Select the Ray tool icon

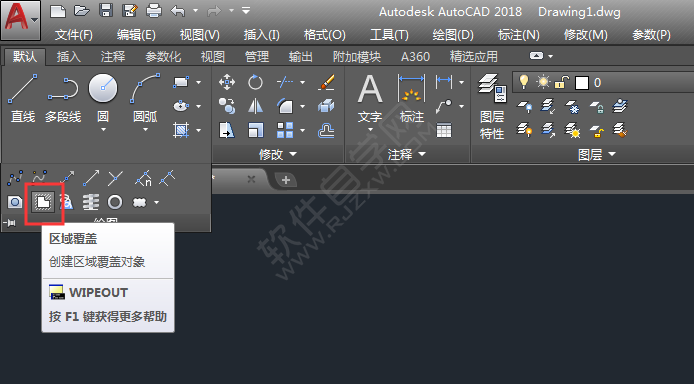pyautogui.click(x=91, y=178)
